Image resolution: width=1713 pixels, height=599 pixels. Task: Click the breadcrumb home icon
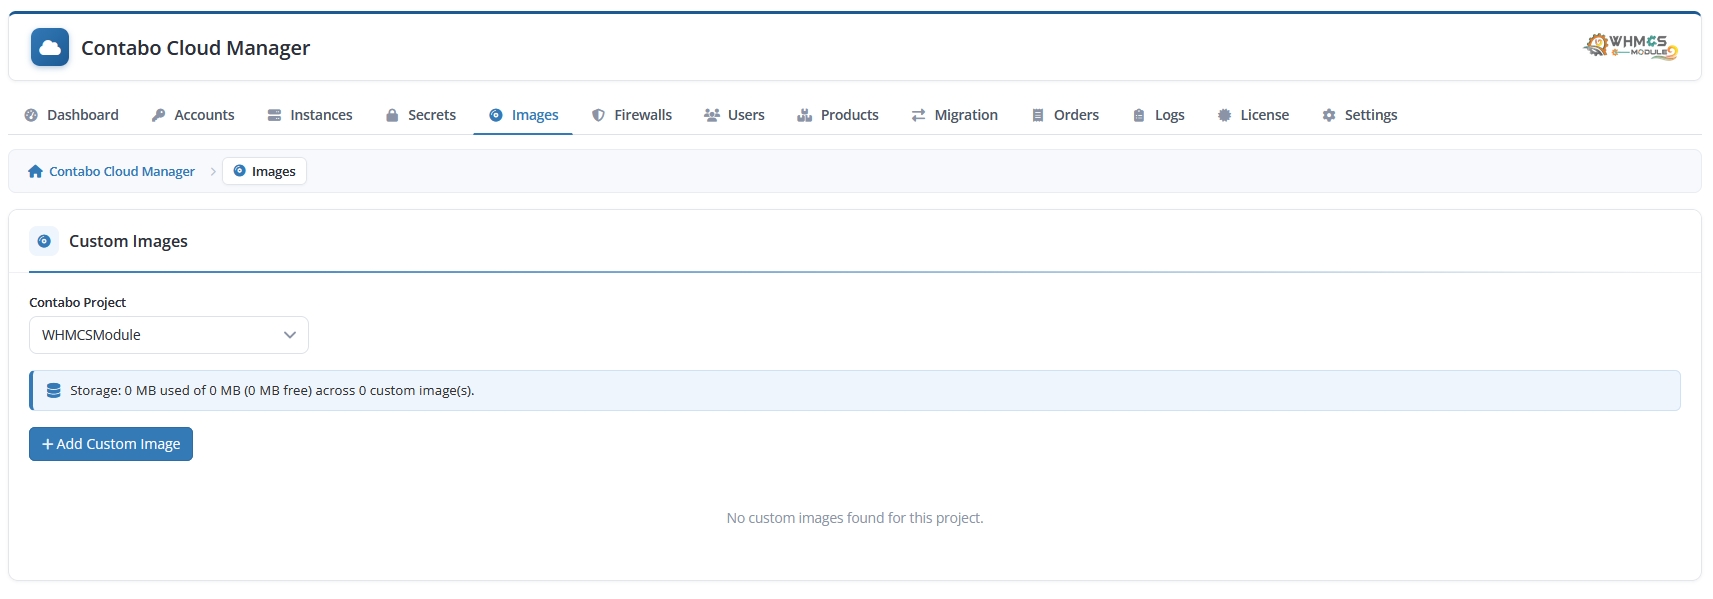[36, 171]
